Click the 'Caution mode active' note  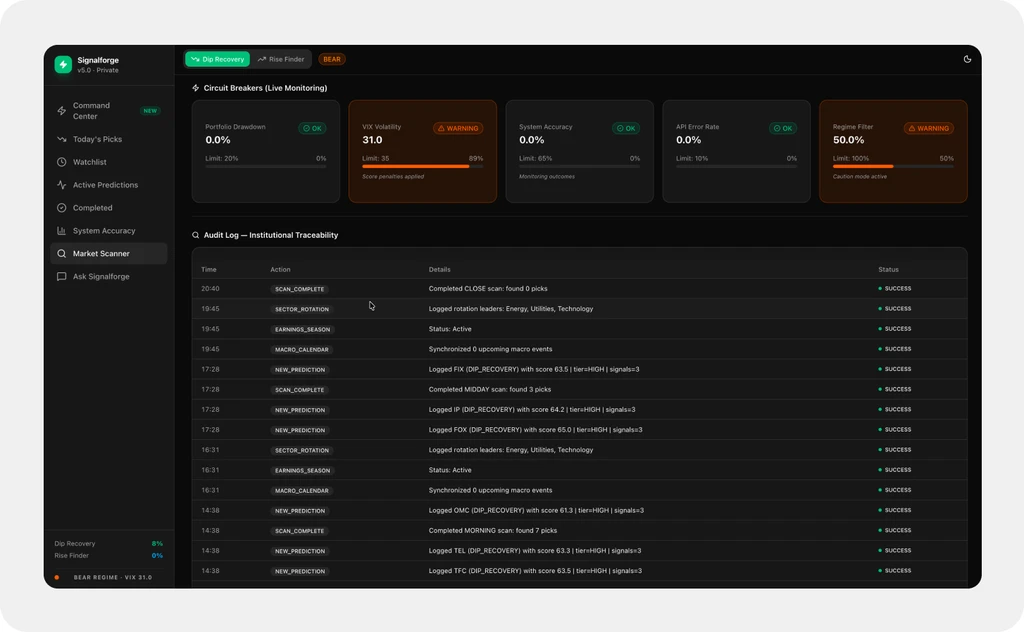click(859, 176)
